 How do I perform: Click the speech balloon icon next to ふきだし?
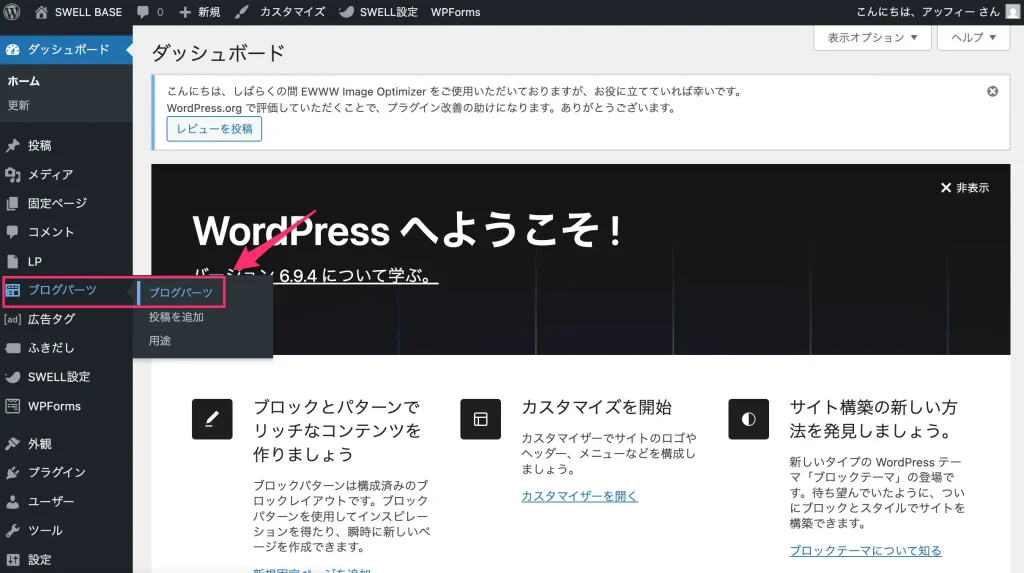coord(12,348)
